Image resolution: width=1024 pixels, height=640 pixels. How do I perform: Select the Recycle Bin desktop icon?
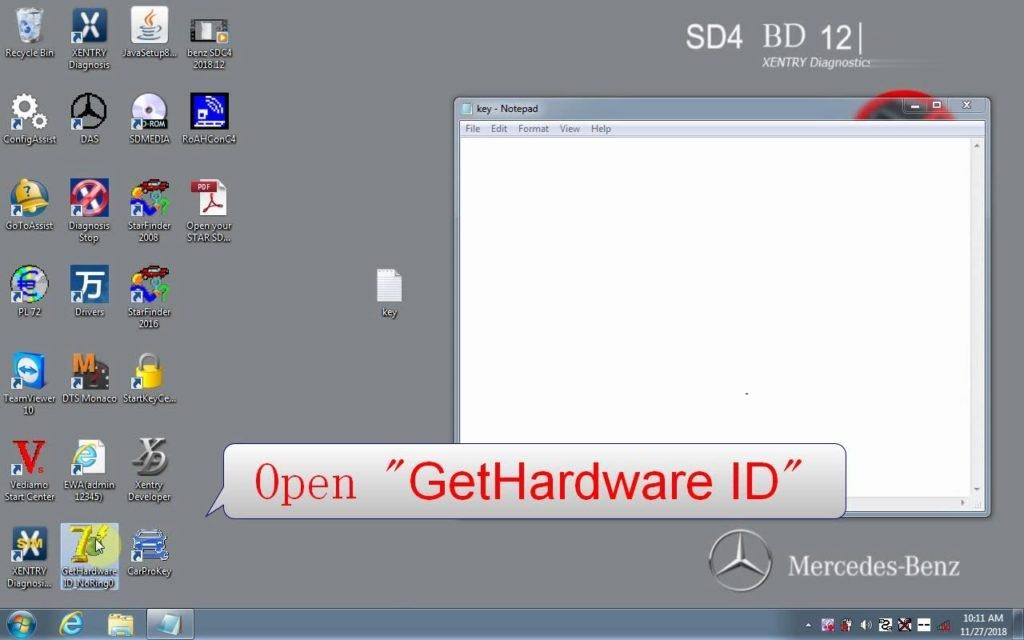click(x=29, y=33)
